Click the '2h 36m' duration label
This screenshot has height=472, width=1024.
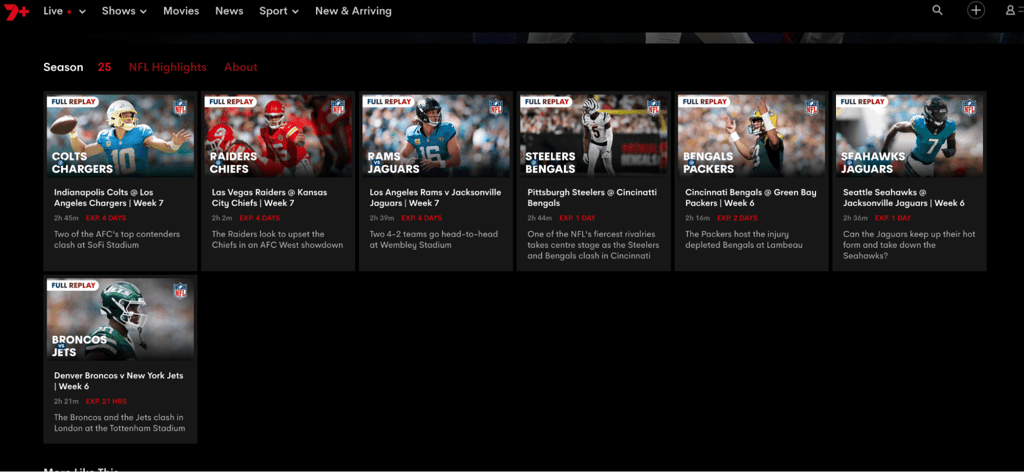855,218
